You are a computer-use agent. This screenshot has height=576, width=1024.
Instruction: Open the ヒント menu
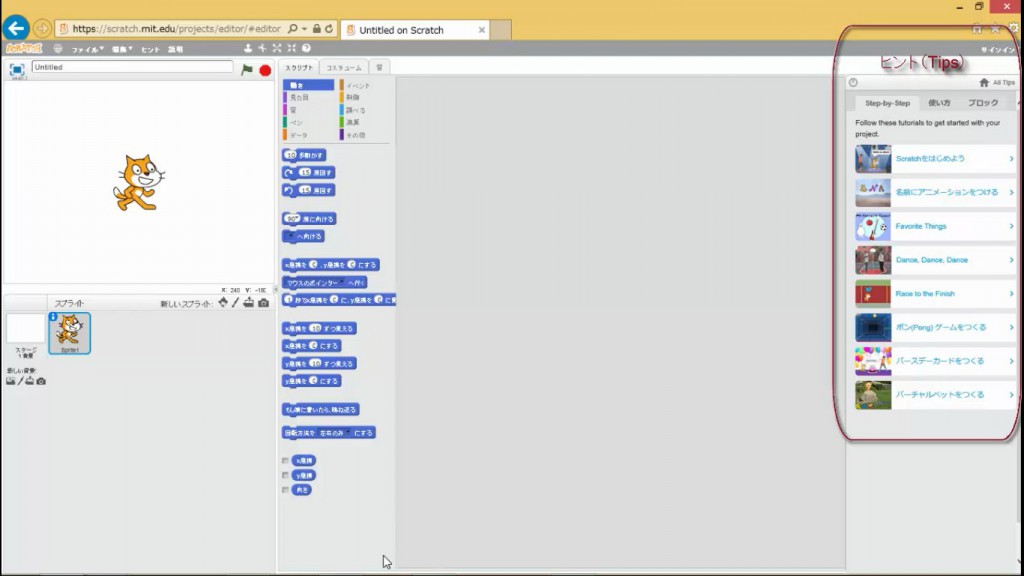click(150, 49)
